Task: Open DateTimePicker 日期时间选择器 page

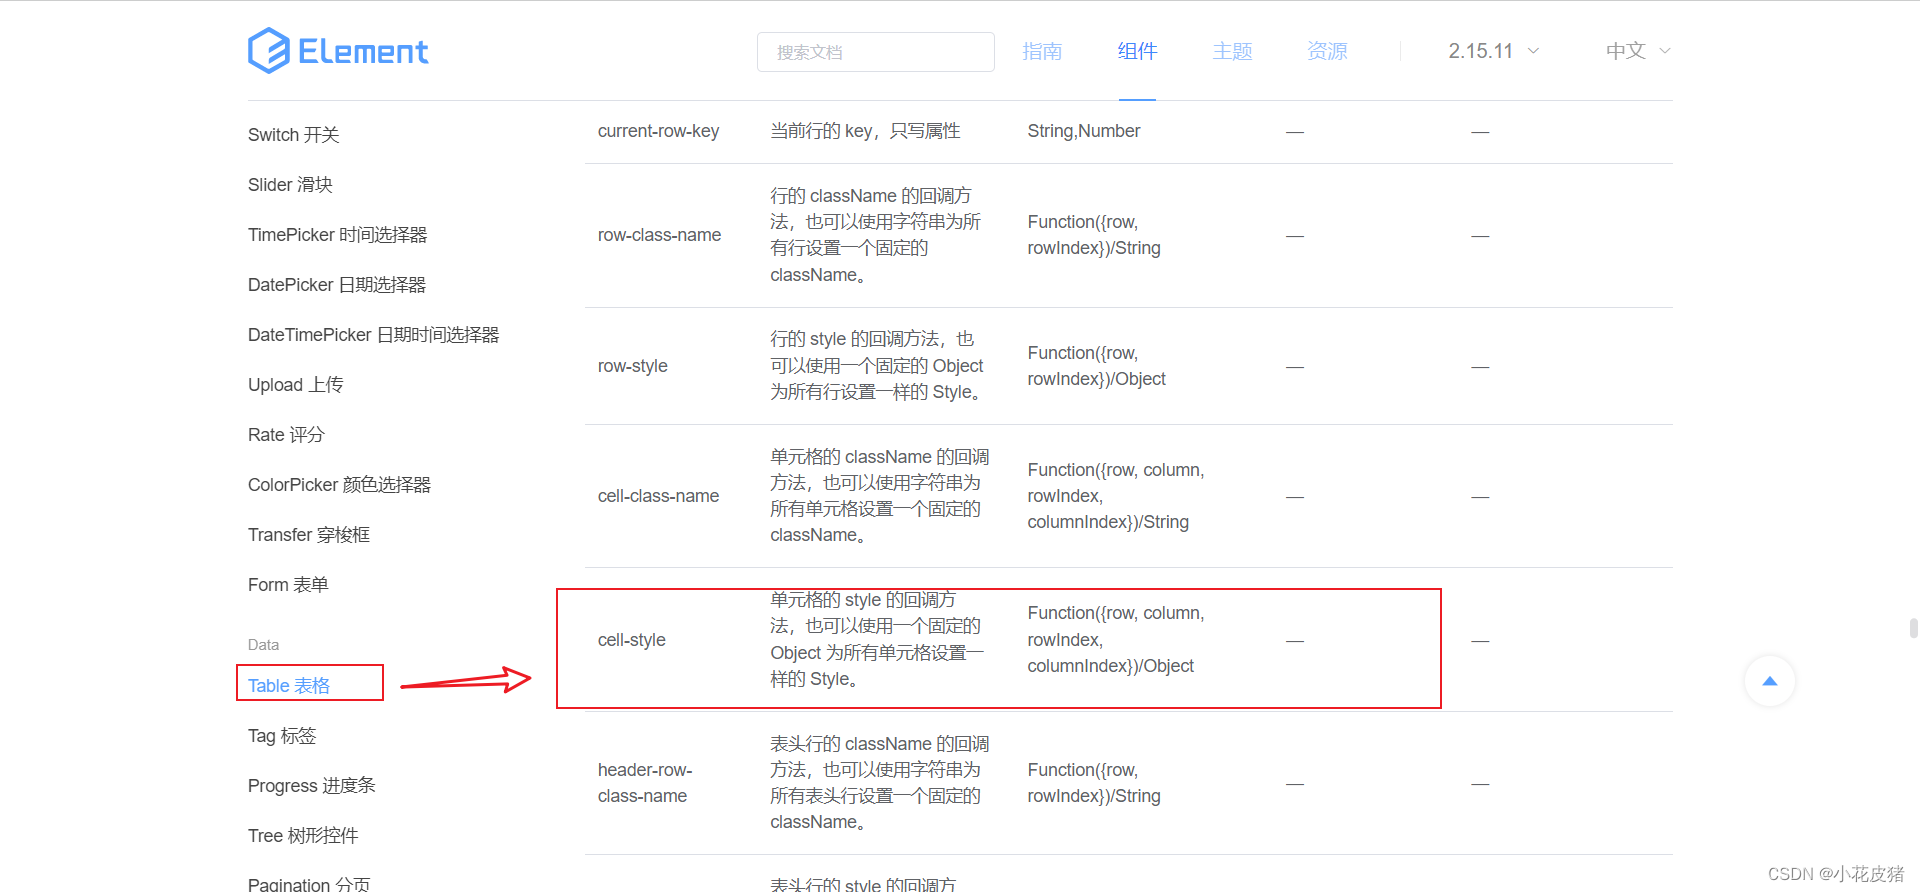Action: pos(374,335)
